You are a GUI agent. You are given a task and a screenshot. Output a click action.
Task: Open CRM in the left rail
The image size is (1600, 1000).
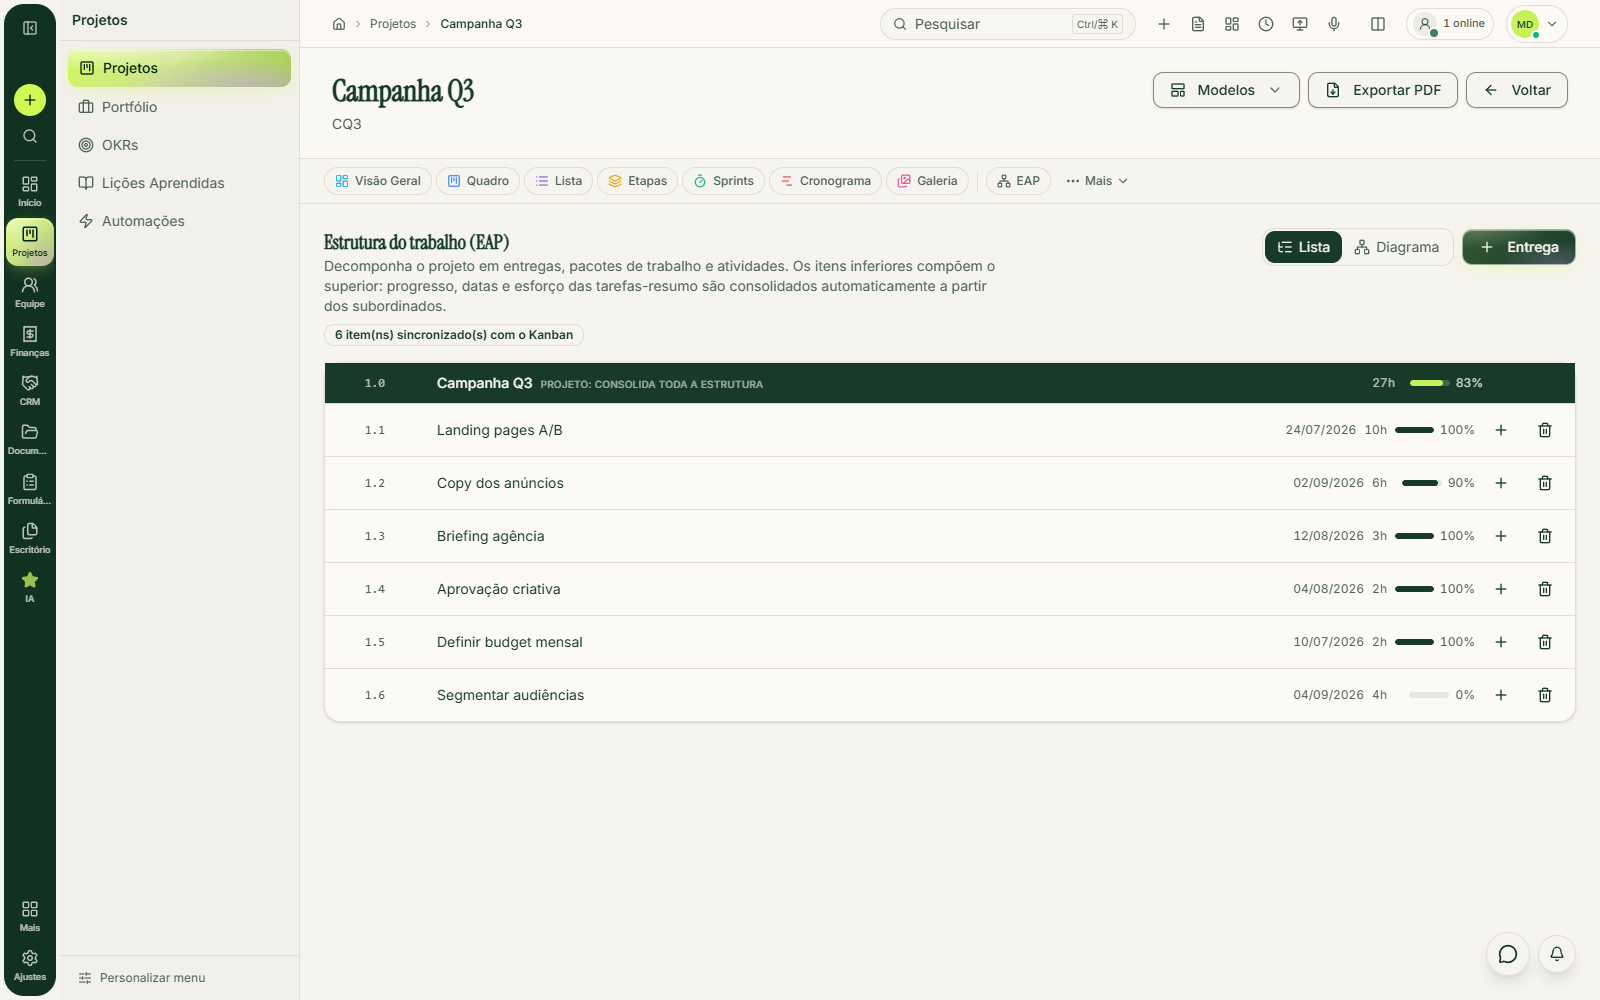coord(30,390)
